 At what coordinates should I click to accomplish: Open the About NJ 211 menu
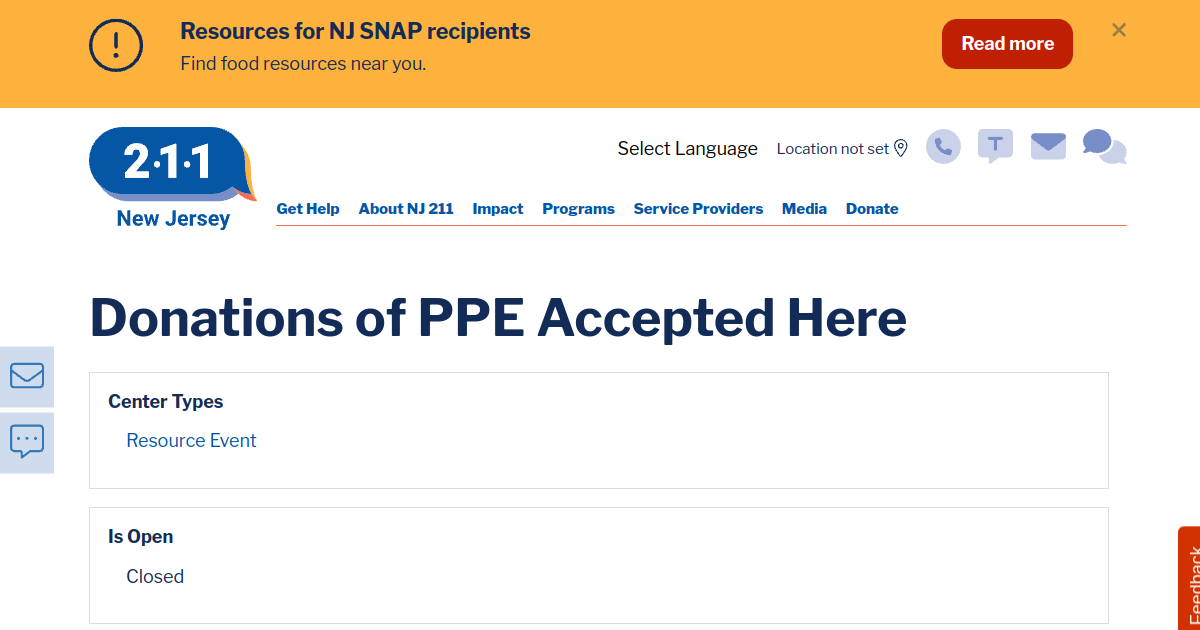click(406, 209)
